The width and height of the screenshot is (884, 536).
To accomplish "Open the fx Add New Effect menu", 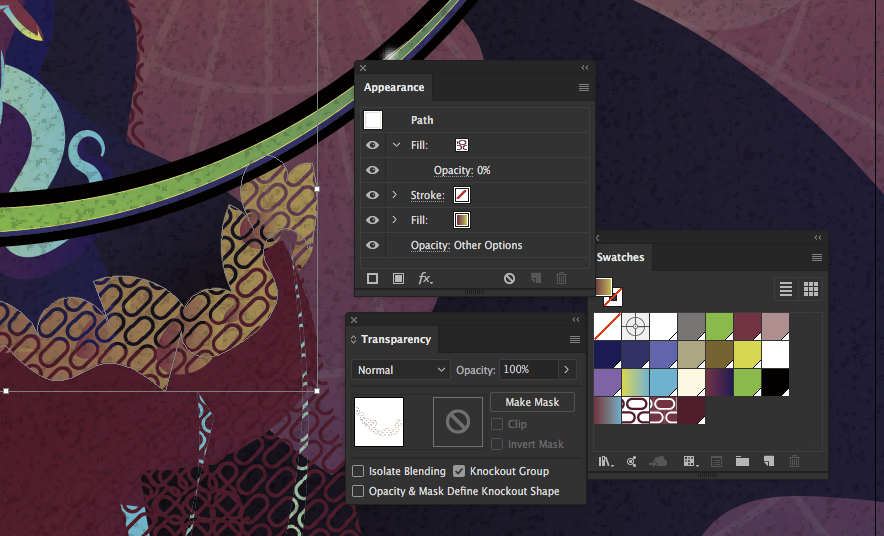I will tap(425, 279).
